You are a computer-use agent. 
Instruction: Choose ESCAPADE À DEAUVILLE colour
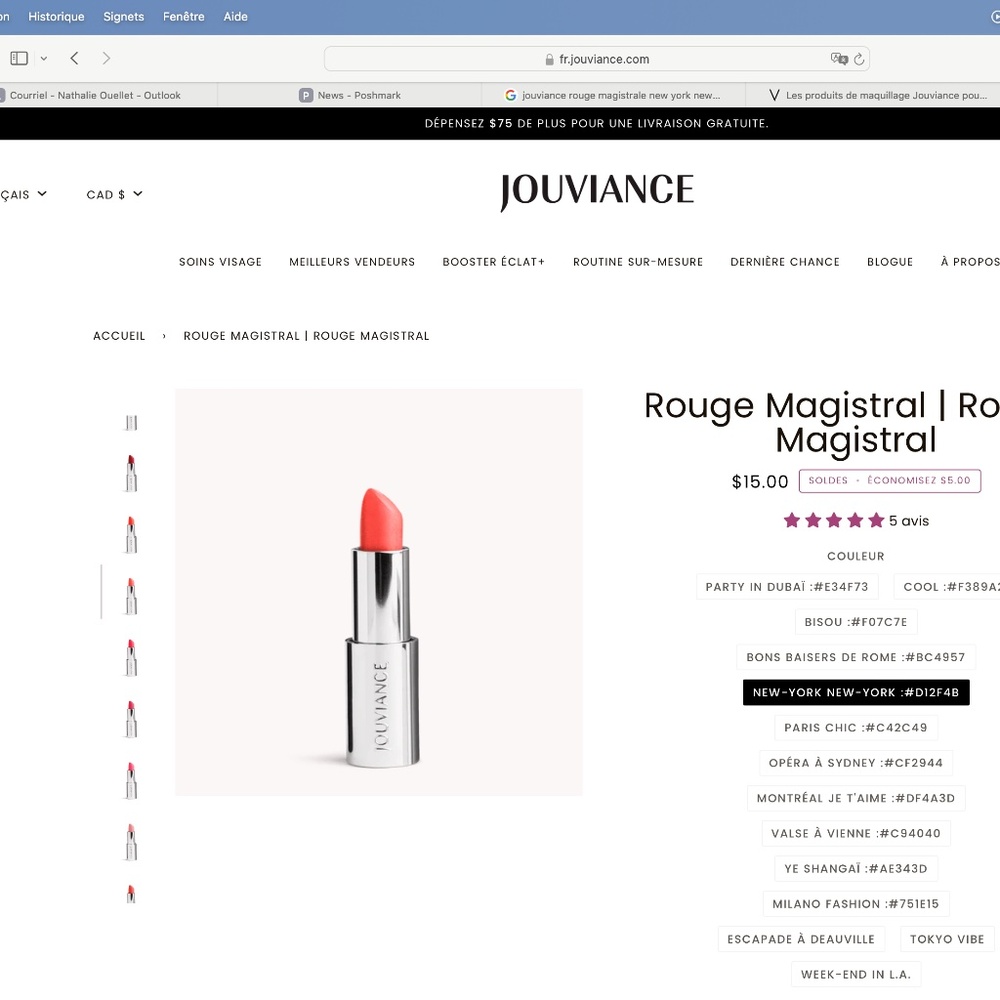(801, 939)
